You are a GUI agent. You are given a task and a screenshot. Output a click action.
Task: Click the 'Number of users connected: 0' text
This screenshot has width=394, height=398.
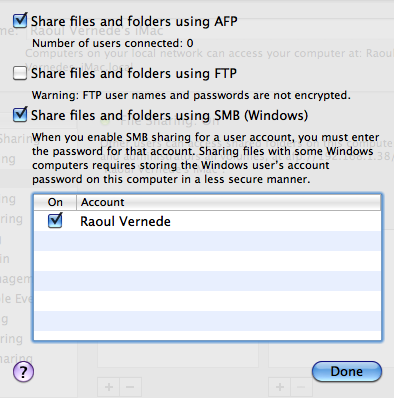113,43
